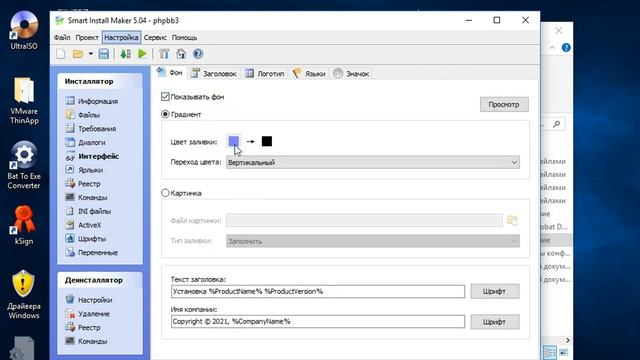Click the program Settings tools icon
Viewport: 640px width, 360px height.
tap(164, 54)
